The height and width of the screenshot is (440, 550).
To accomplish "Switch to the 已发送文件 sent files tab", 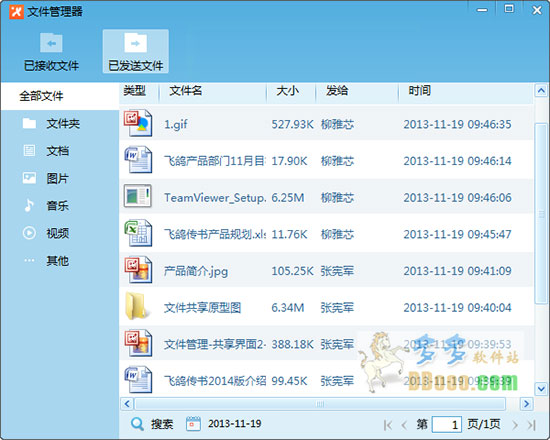I will click(135, 51).
